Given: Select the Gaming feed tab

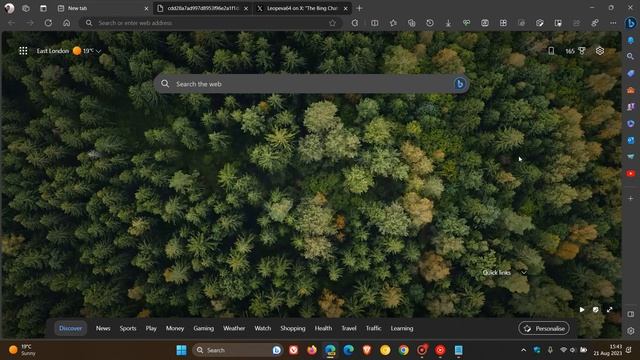Looking at the screenshot, I should 203,328.
